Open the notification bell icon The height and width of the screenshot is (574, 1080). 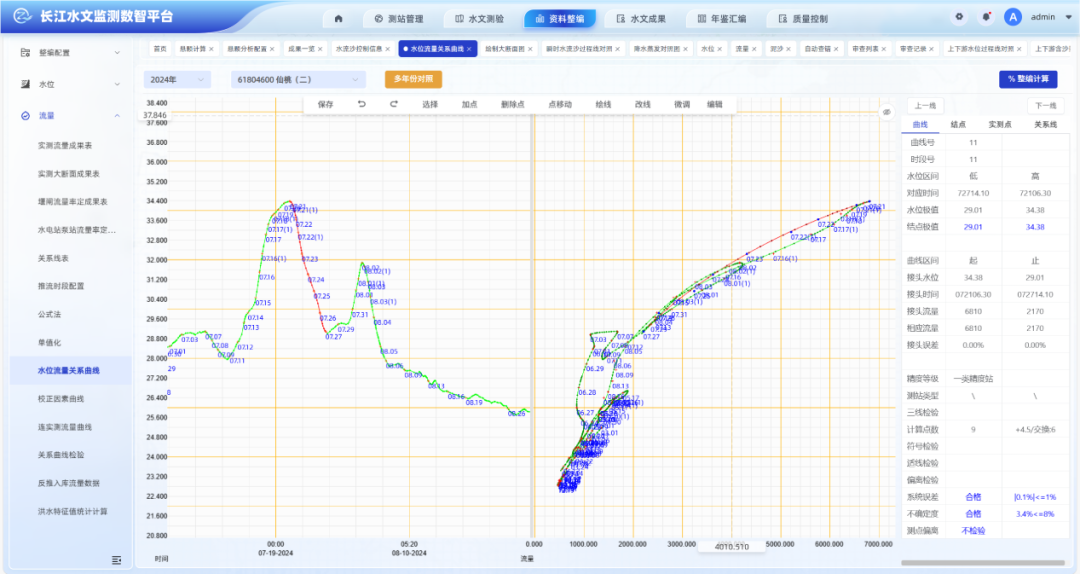click(x=986, y=17)
